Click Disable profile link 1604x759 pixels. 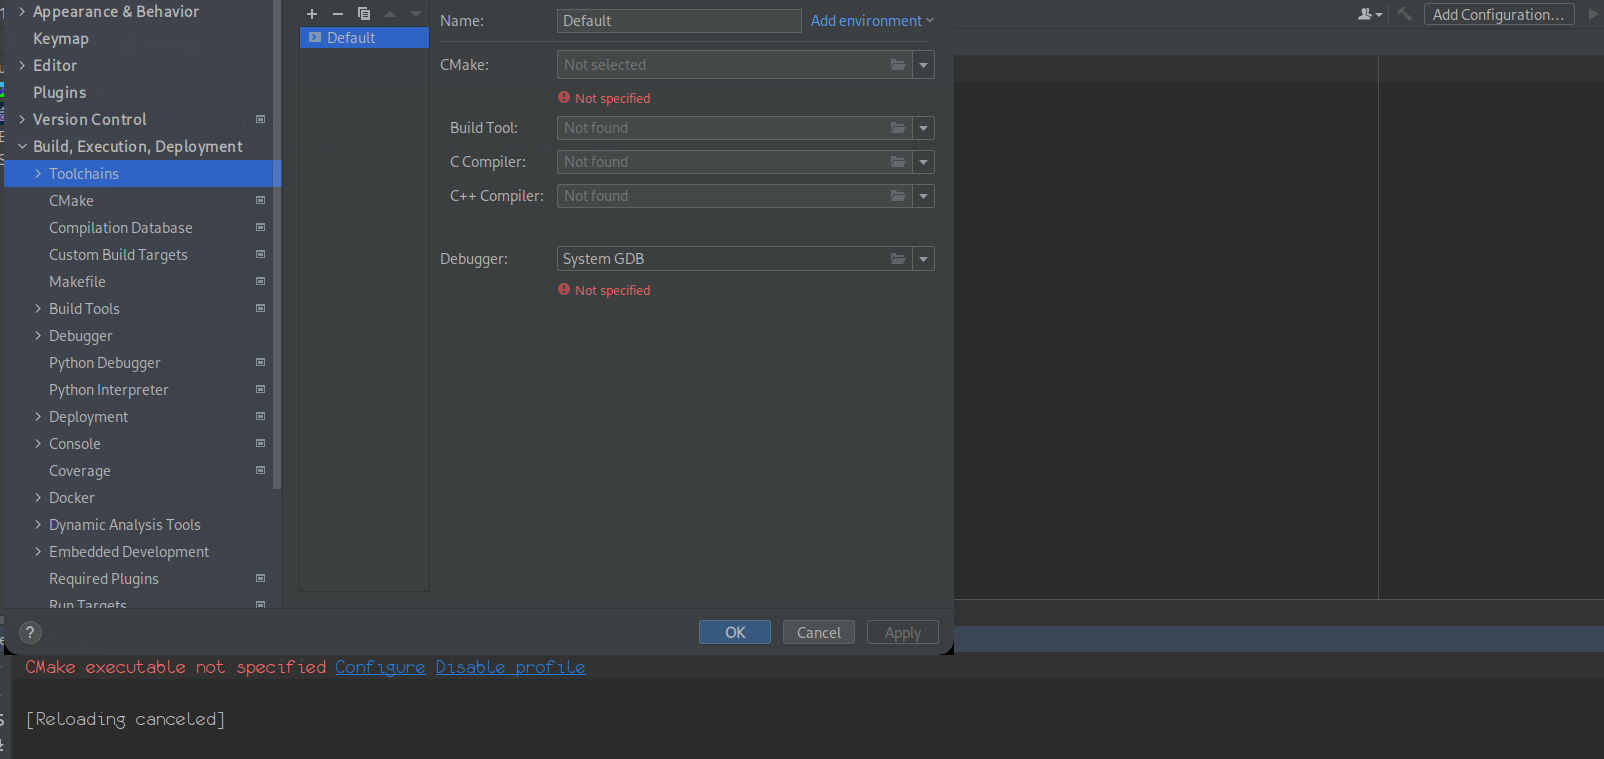pyautogui.click(x=510, y=667)
